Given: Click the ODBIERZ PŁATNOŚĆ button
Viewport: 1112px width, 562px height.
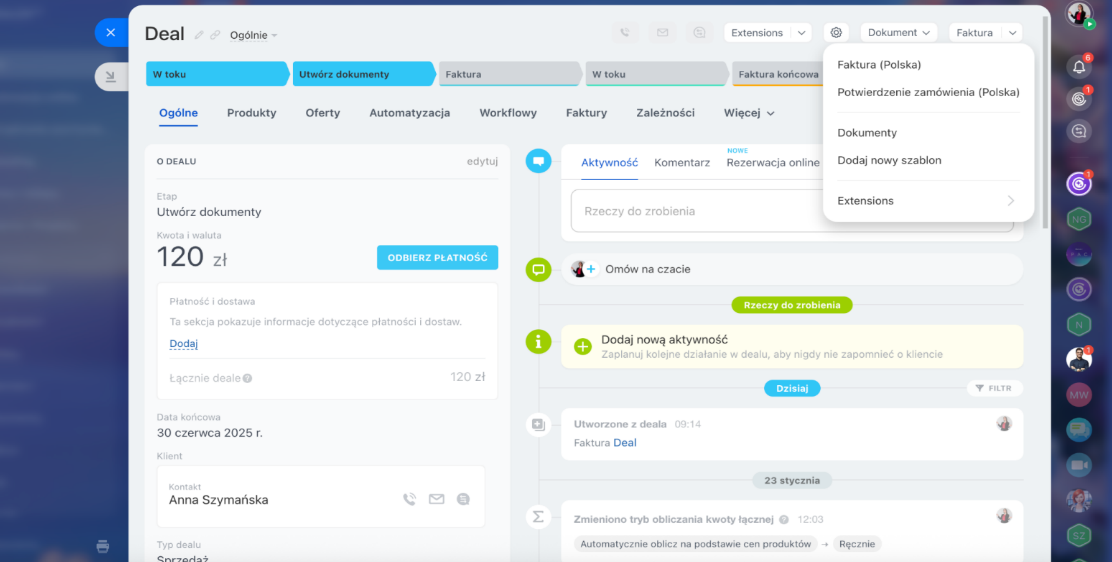Looking at the screenshot, I should coord(437,257).
